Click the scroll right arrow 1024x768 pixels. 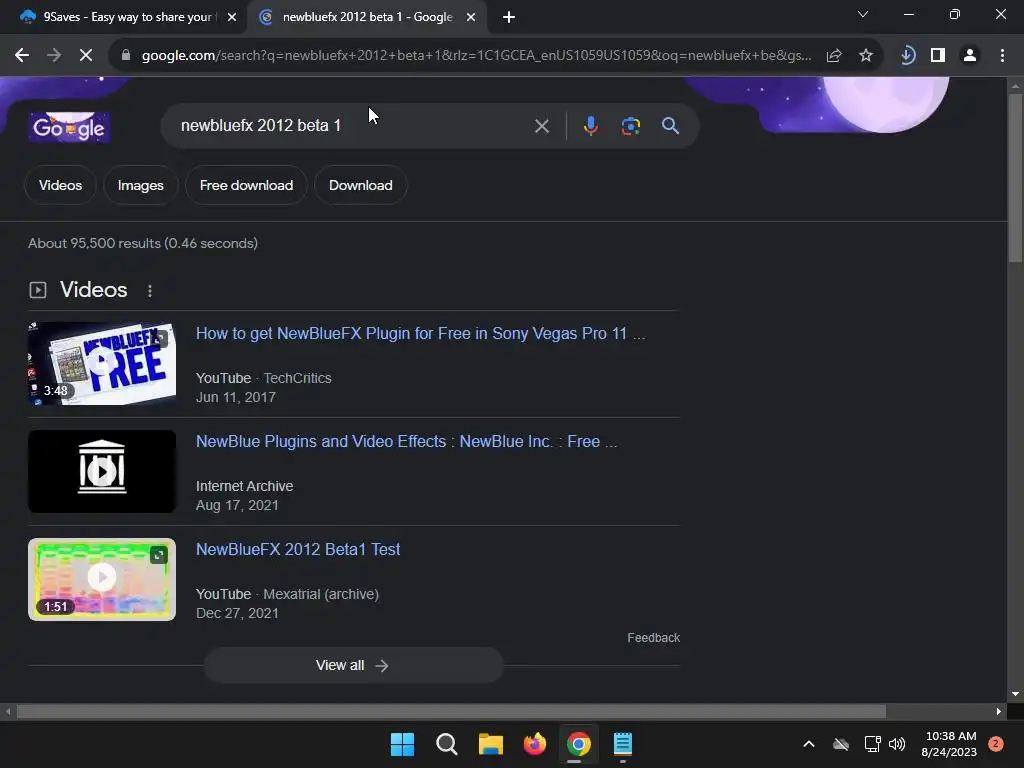click(x=999, y=711)
